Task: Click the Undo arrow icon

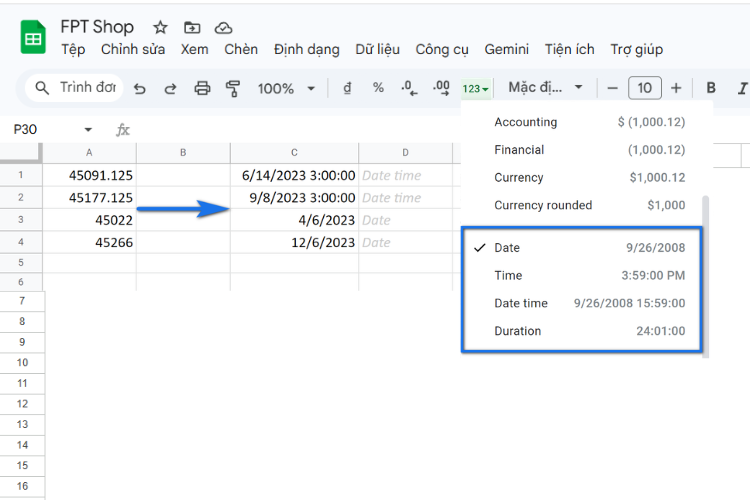Action: click(x=140, y=89)
